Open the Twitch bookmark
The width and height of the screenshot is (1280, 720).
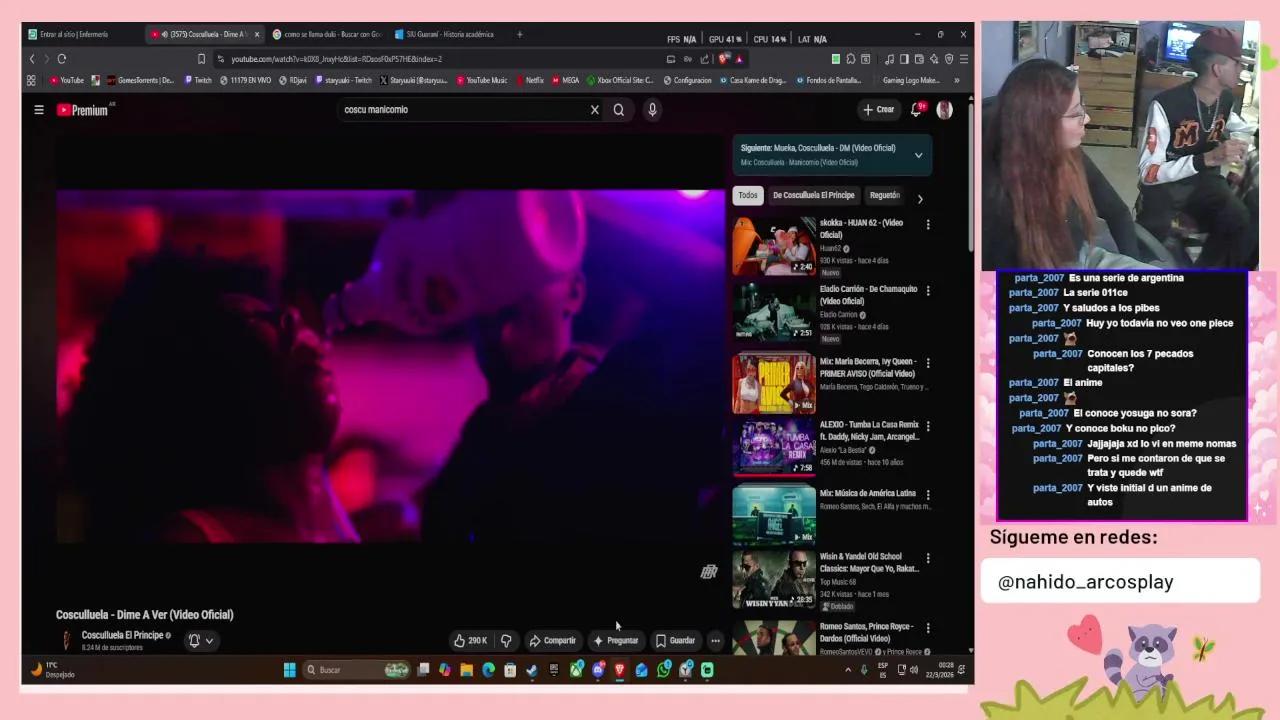[198, 81]
